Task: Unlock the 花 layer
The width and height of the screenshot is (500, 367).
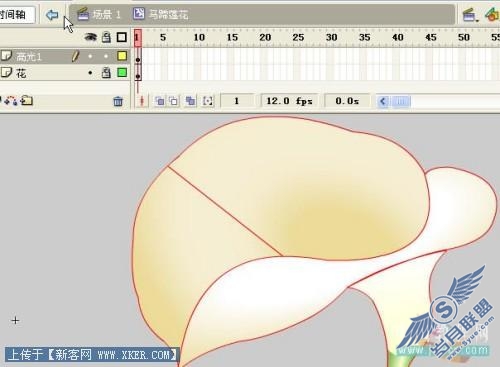Action: 106,72
